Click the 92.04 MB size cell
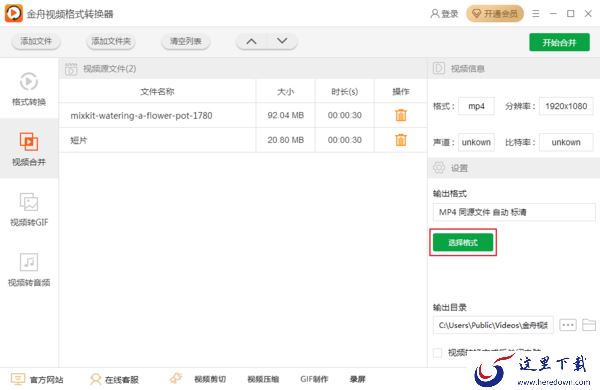 [285, 115]
